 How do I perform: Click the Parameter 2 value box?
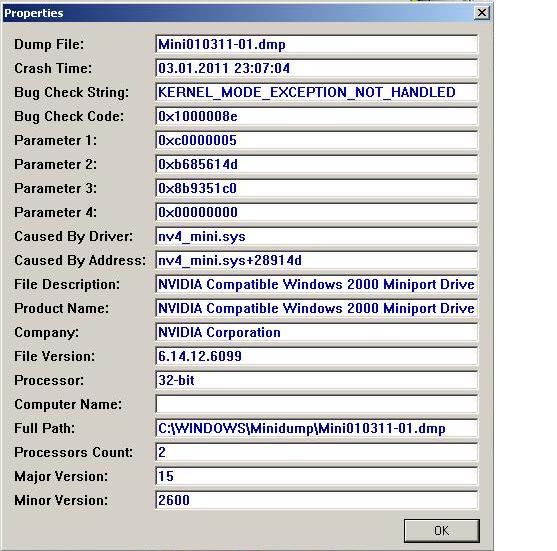click(x=317, y=164)
